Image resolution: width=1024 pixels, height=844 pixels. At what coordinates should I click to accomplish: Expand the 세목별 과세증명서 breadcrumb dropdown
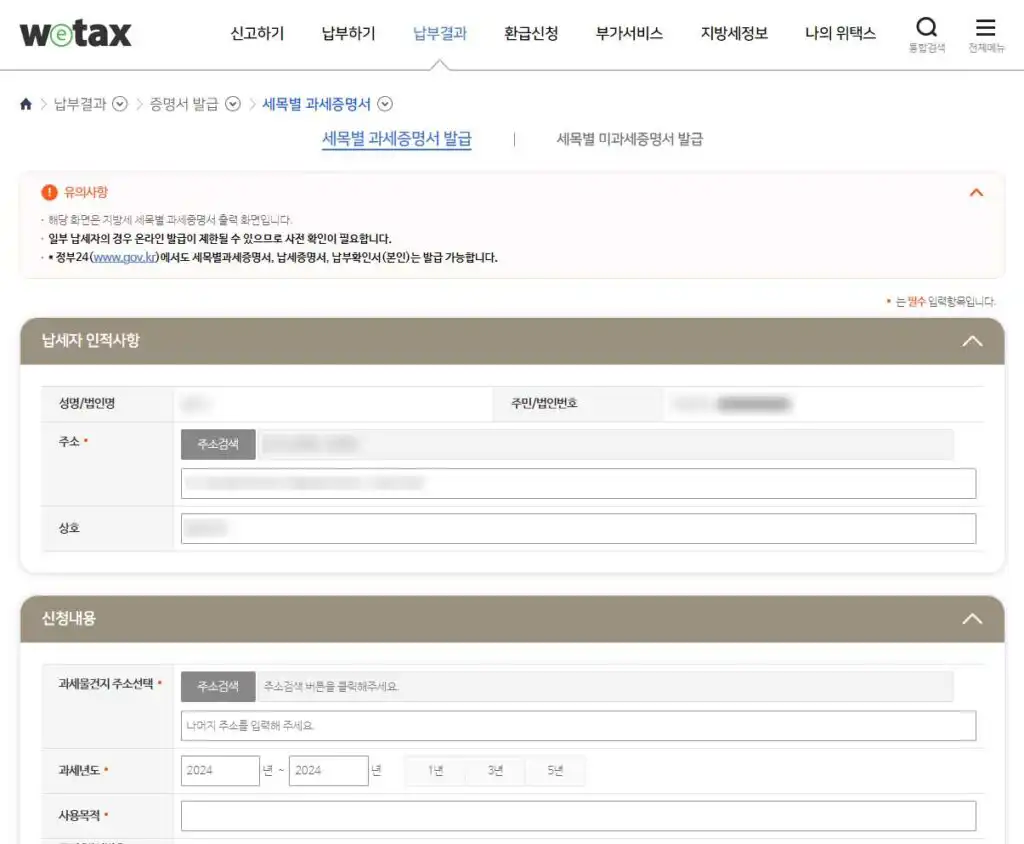pos(385,104)
